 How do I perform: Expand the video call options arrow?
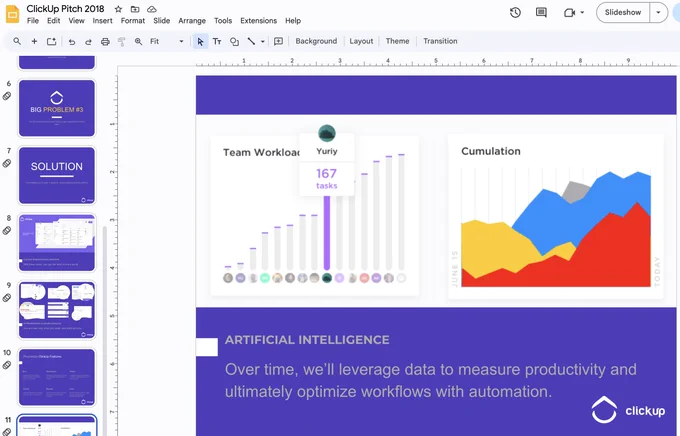click(582, 13)
